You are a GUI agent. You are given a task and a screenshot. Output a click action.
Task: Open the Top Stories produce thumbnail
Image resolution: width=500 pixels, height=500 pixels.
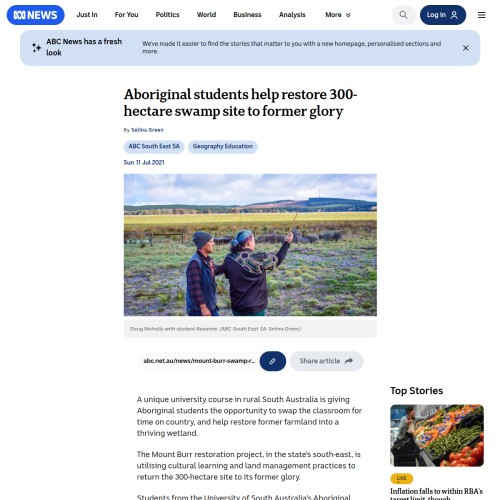pos(437,435)
